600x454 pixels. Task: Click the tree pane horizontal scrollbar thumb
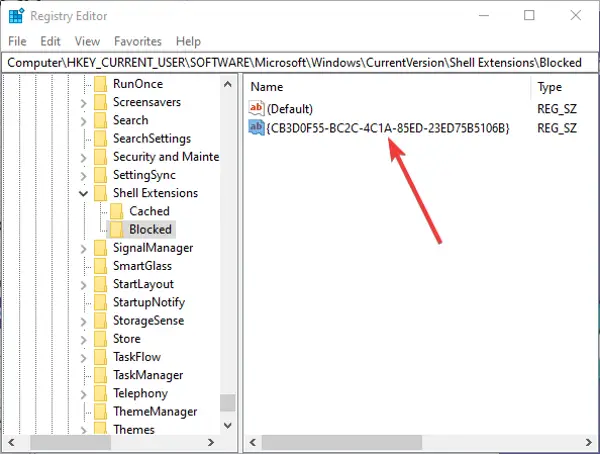pyautogui.click(x=71, y=443)
